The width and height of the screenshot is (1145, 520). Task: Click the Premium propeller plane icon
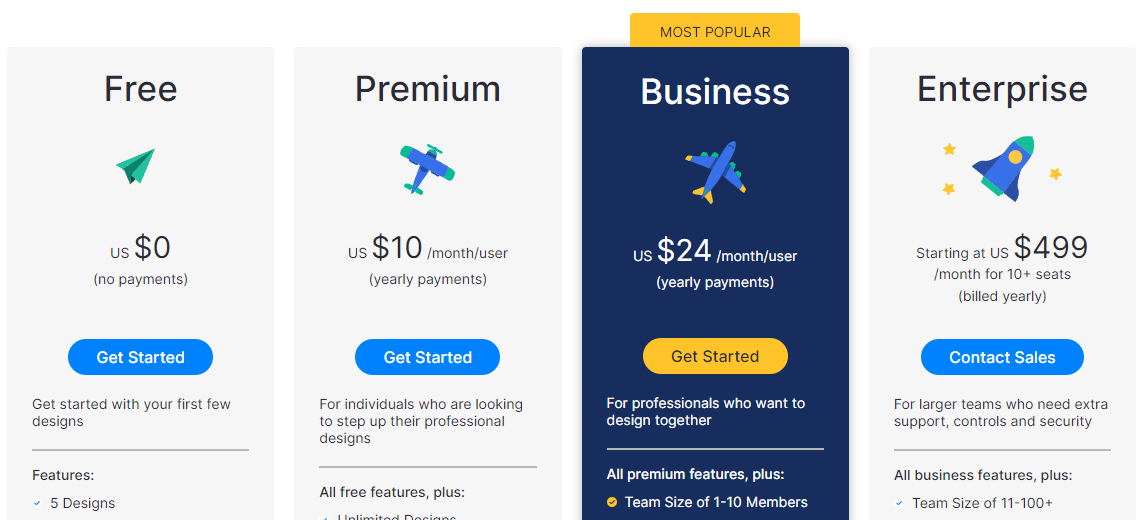pos(427,169)
